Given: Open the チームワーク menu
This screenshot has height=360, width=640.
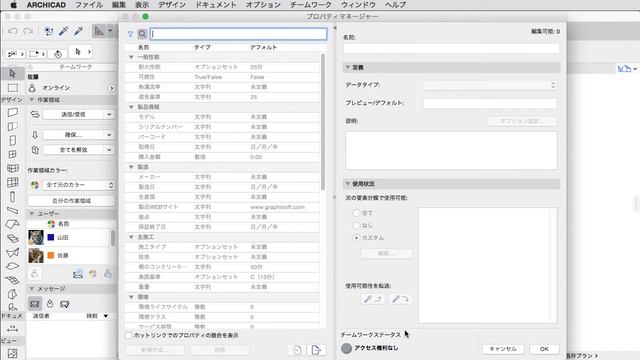Looking at the screenshot, I should [311, 5].
